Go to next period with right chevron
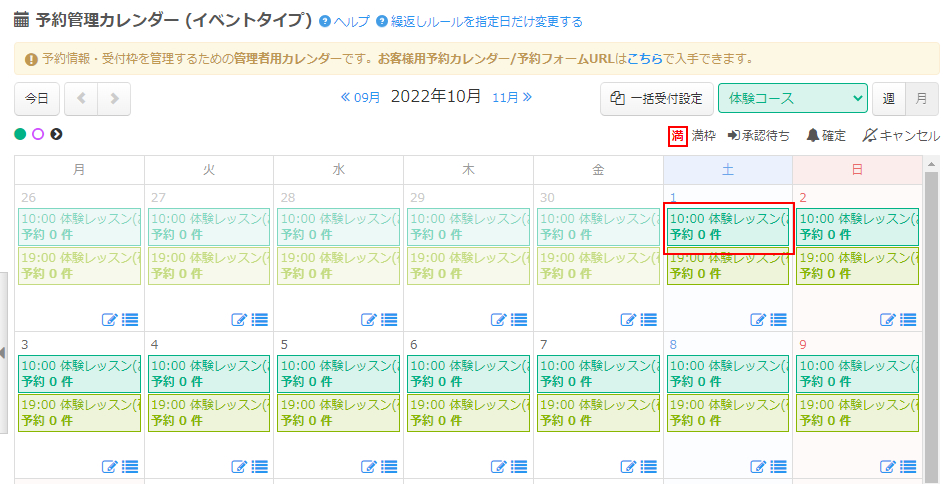This screenshot has width=951, height=484. [114, 99]
